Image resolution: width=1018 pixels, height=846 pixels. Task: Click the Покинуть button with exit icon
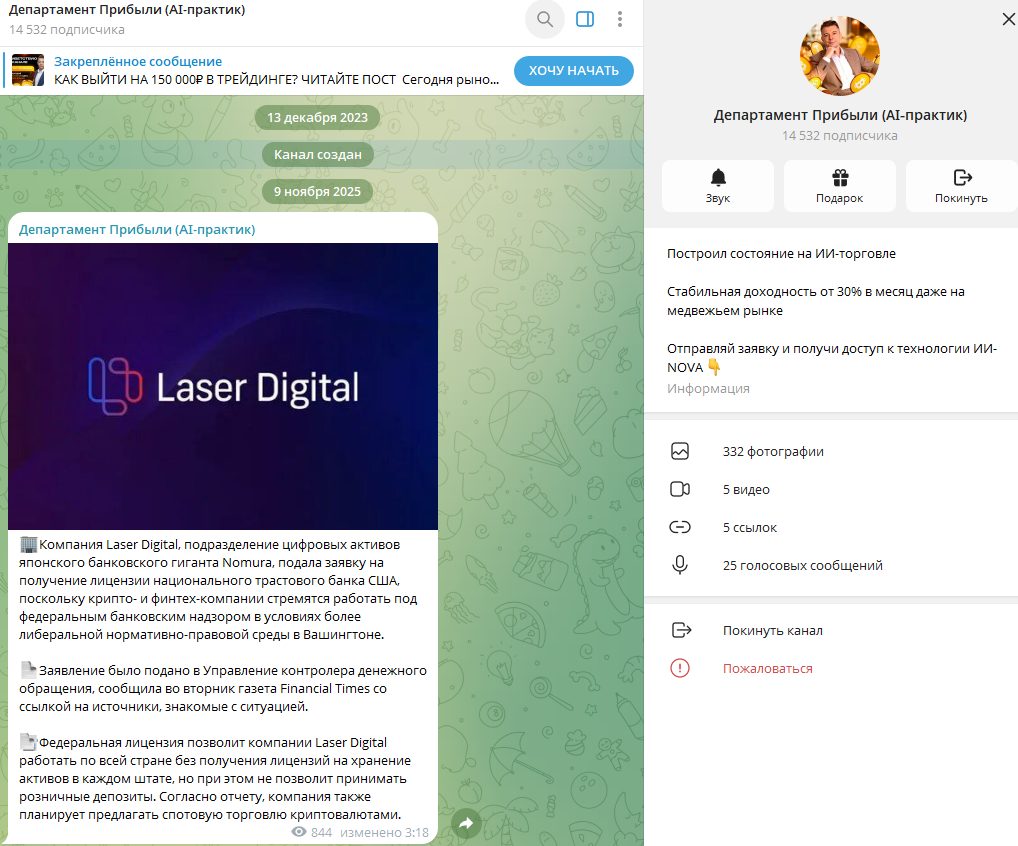pyautogui.click(x=962, y=186)
